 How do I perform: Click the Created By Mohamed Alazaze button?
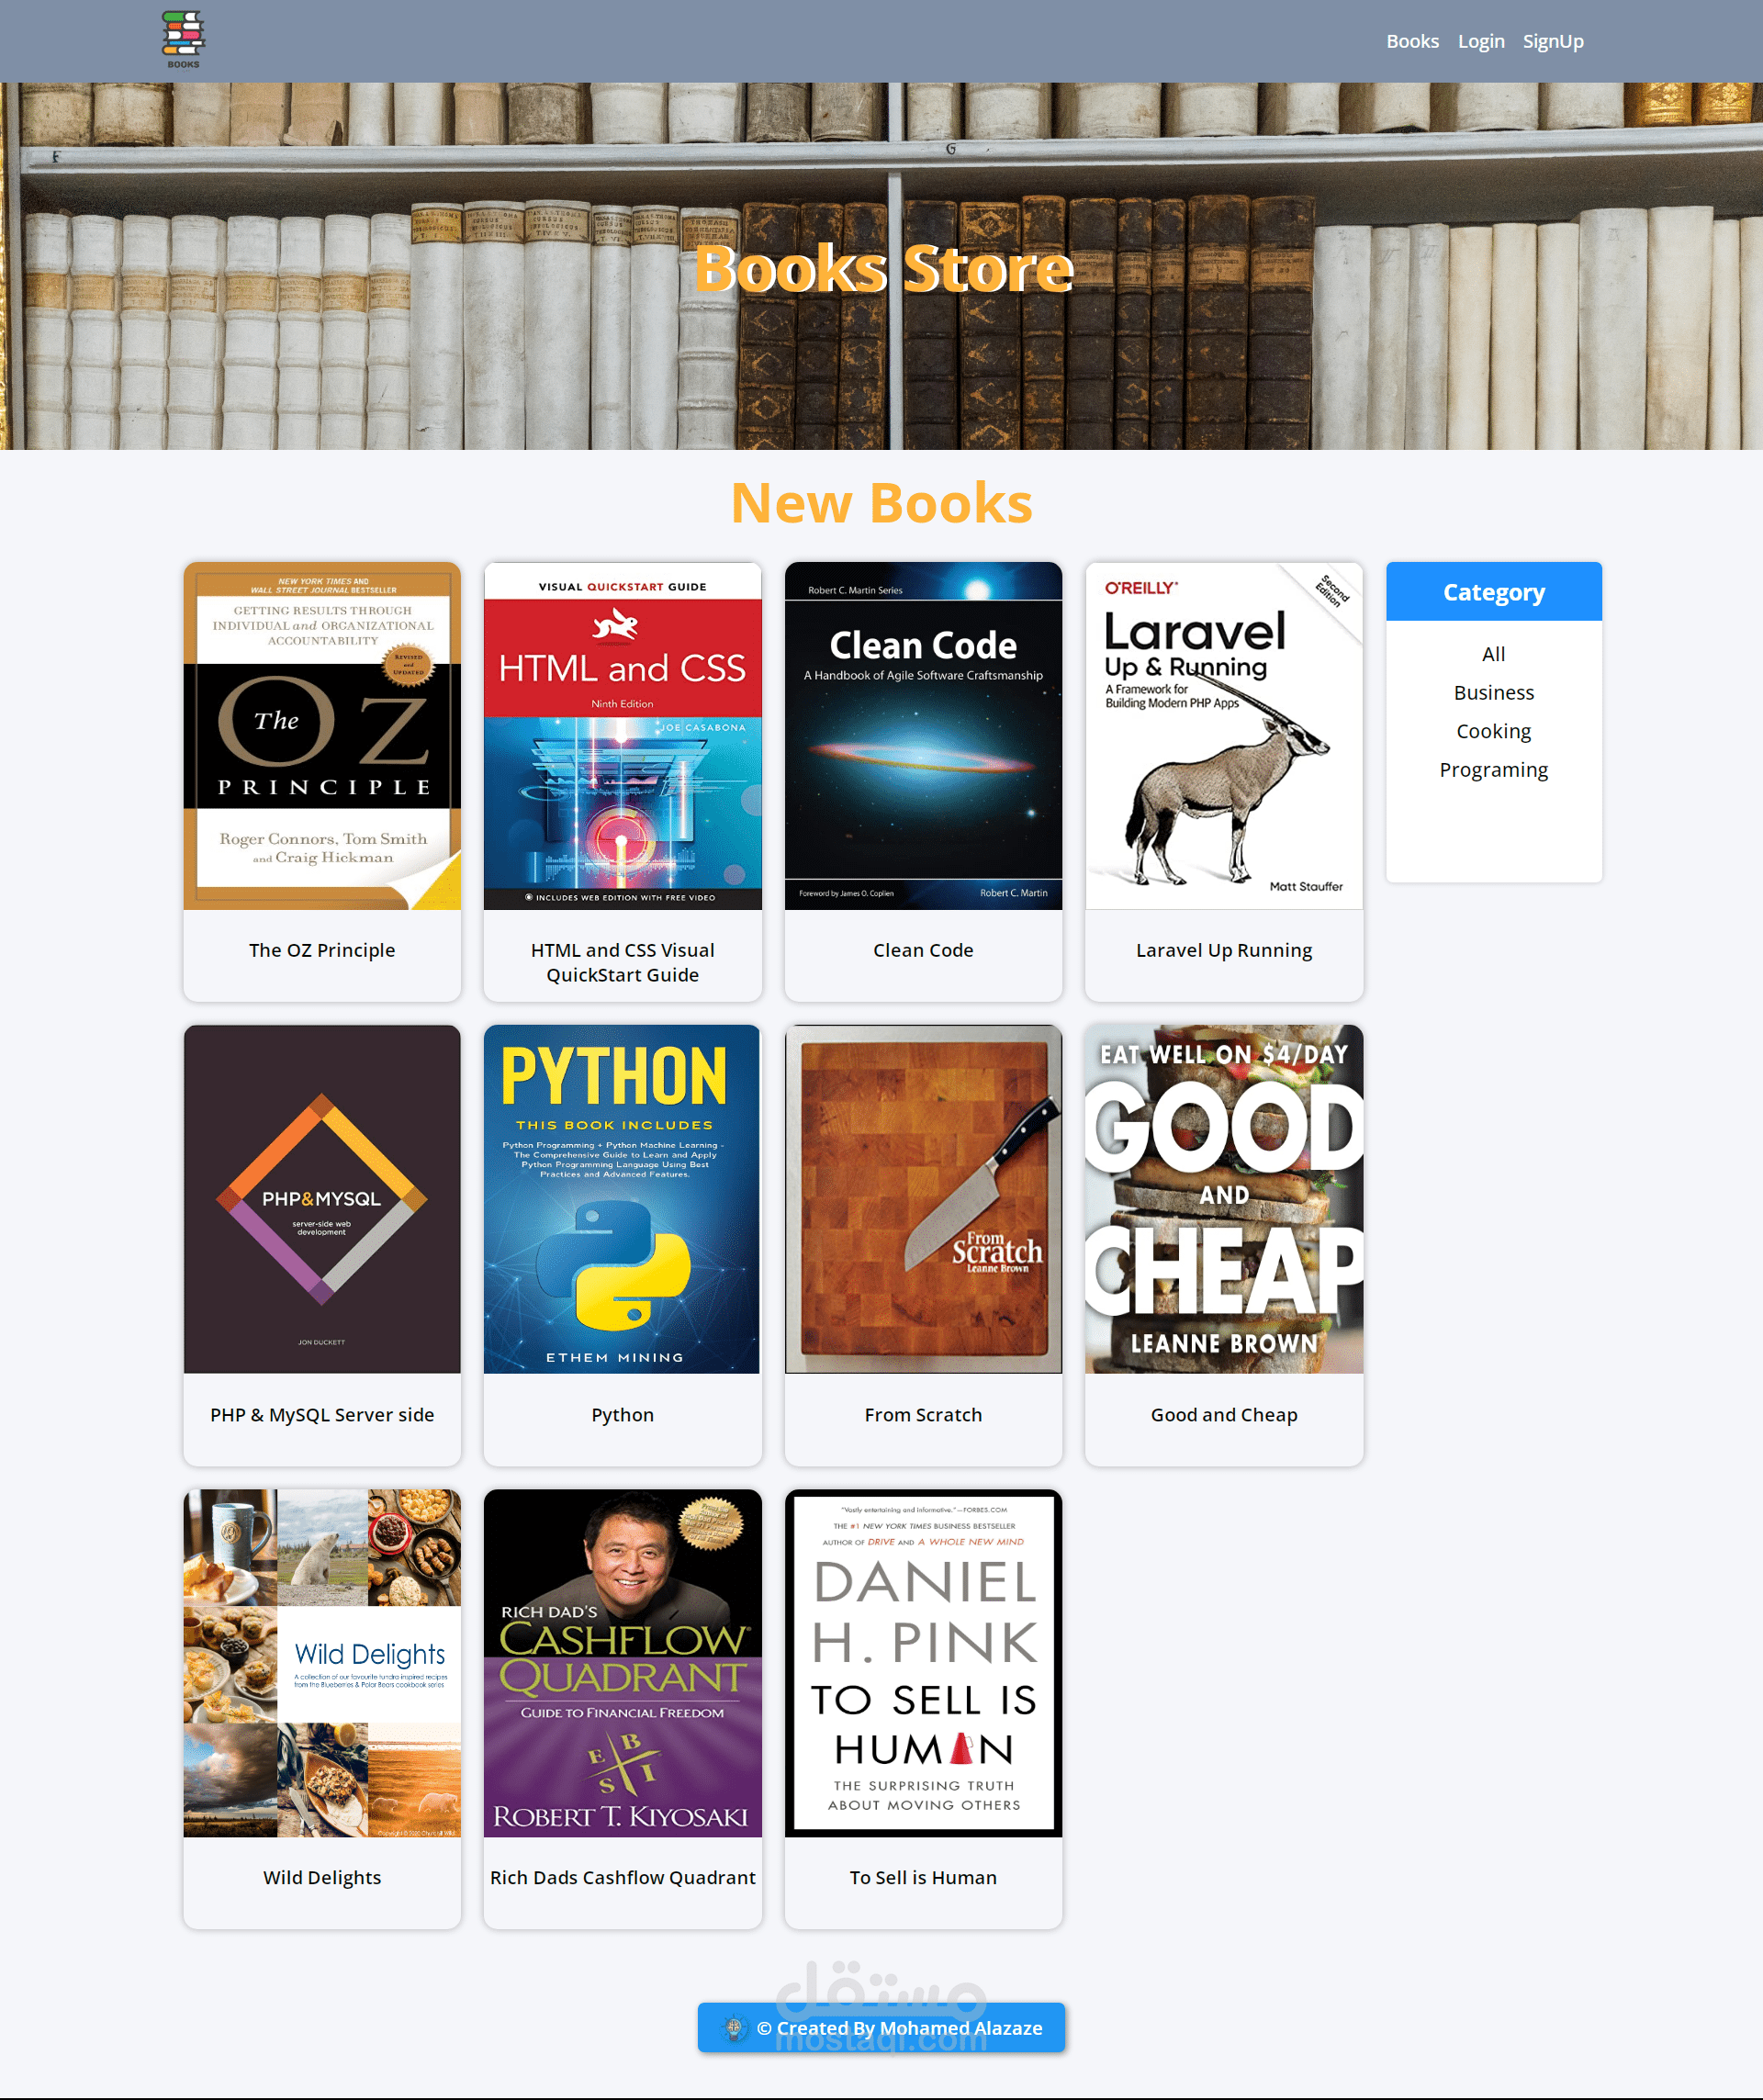(x=881, y=2028)
